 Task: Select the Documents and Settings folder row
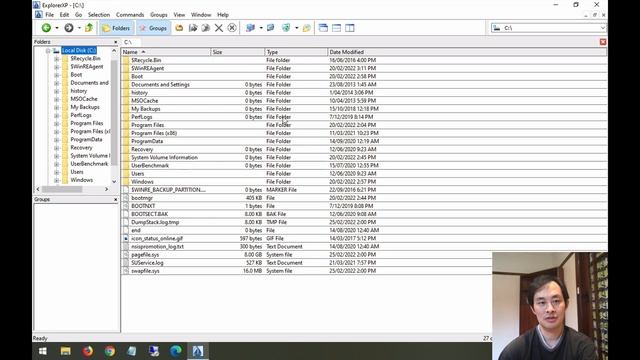pos(364,84)
